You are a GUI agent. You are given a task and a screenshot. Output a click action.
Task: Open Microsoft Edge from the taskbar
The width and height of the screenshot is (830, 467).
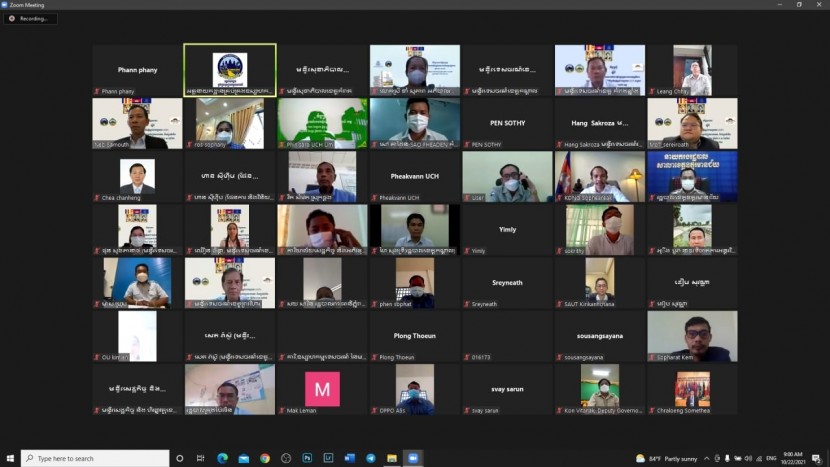coord(222,458)
